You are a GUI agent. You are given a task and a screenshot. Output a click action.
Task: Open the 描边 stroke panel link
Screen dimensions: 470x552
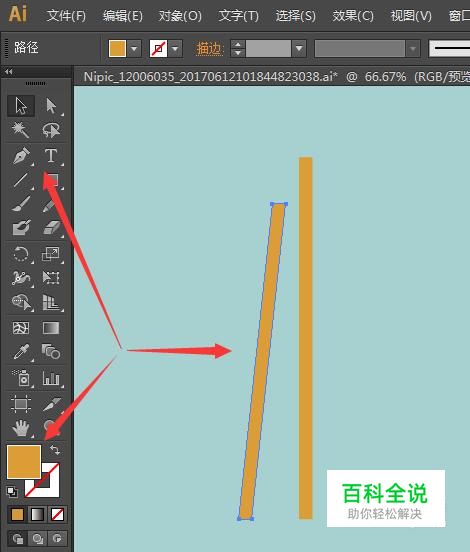tap(210, 48)
